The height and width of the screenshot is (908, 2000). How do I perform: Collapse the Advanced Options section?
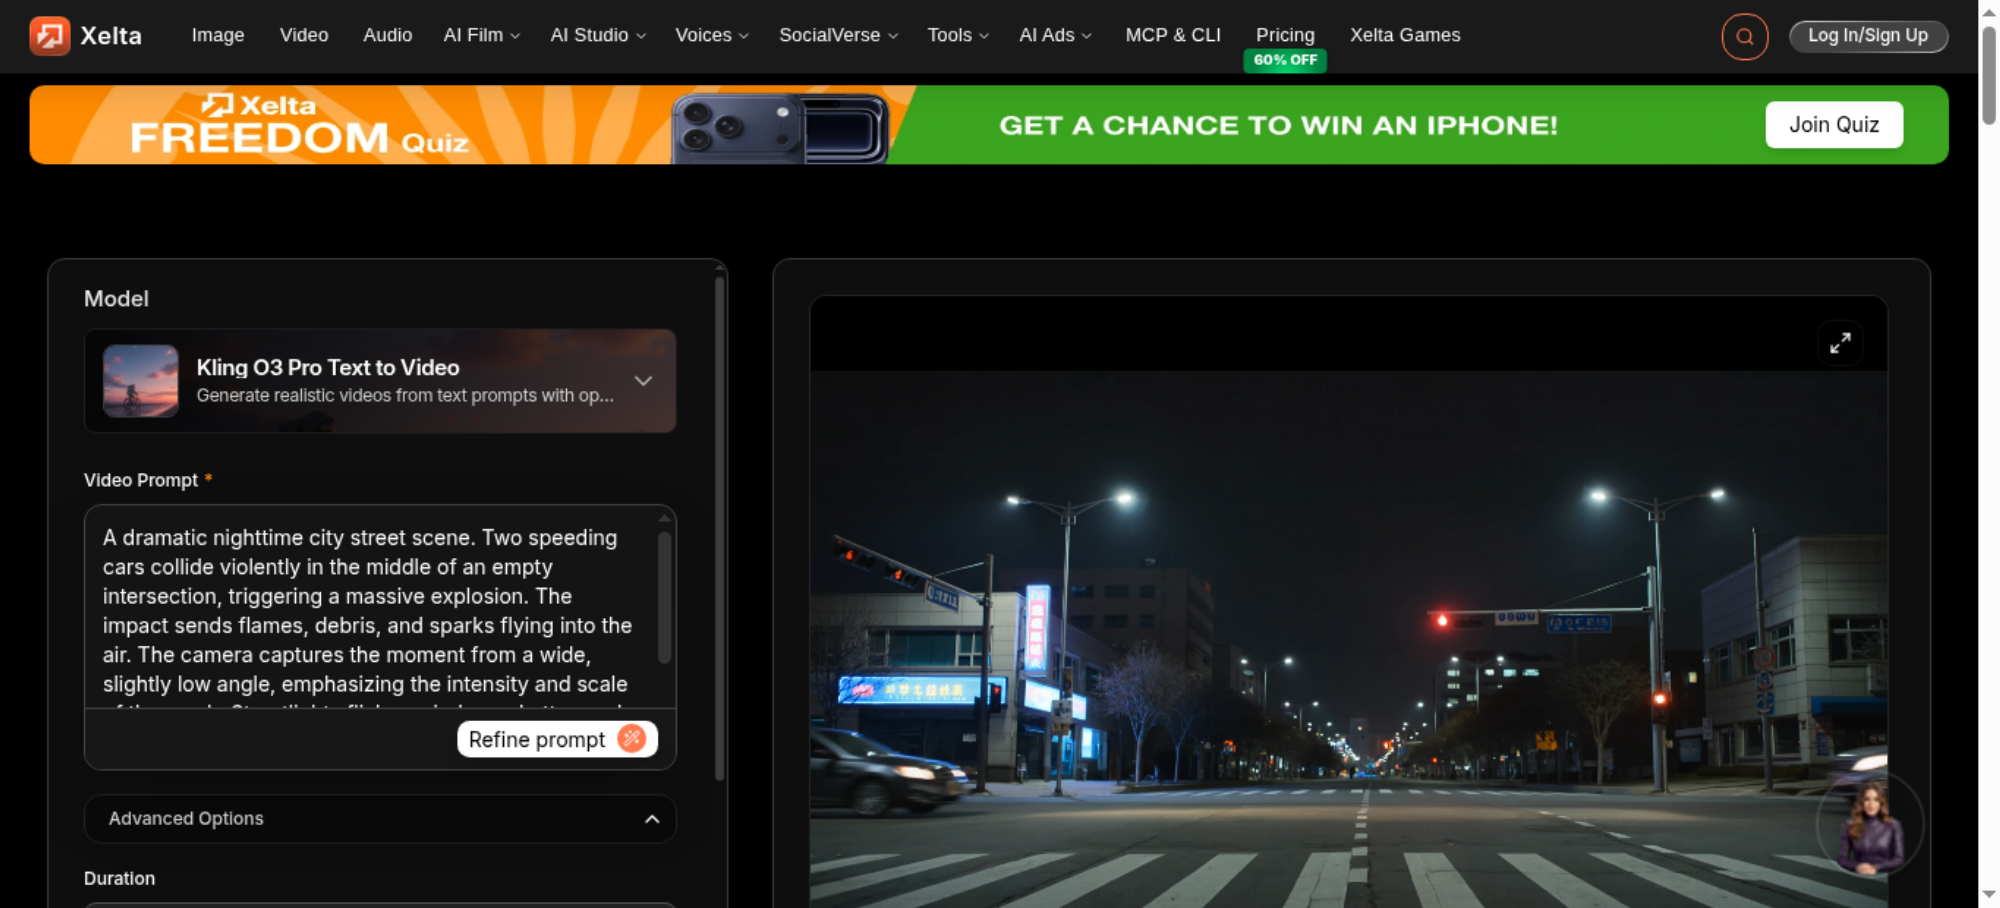click(380, 819)
